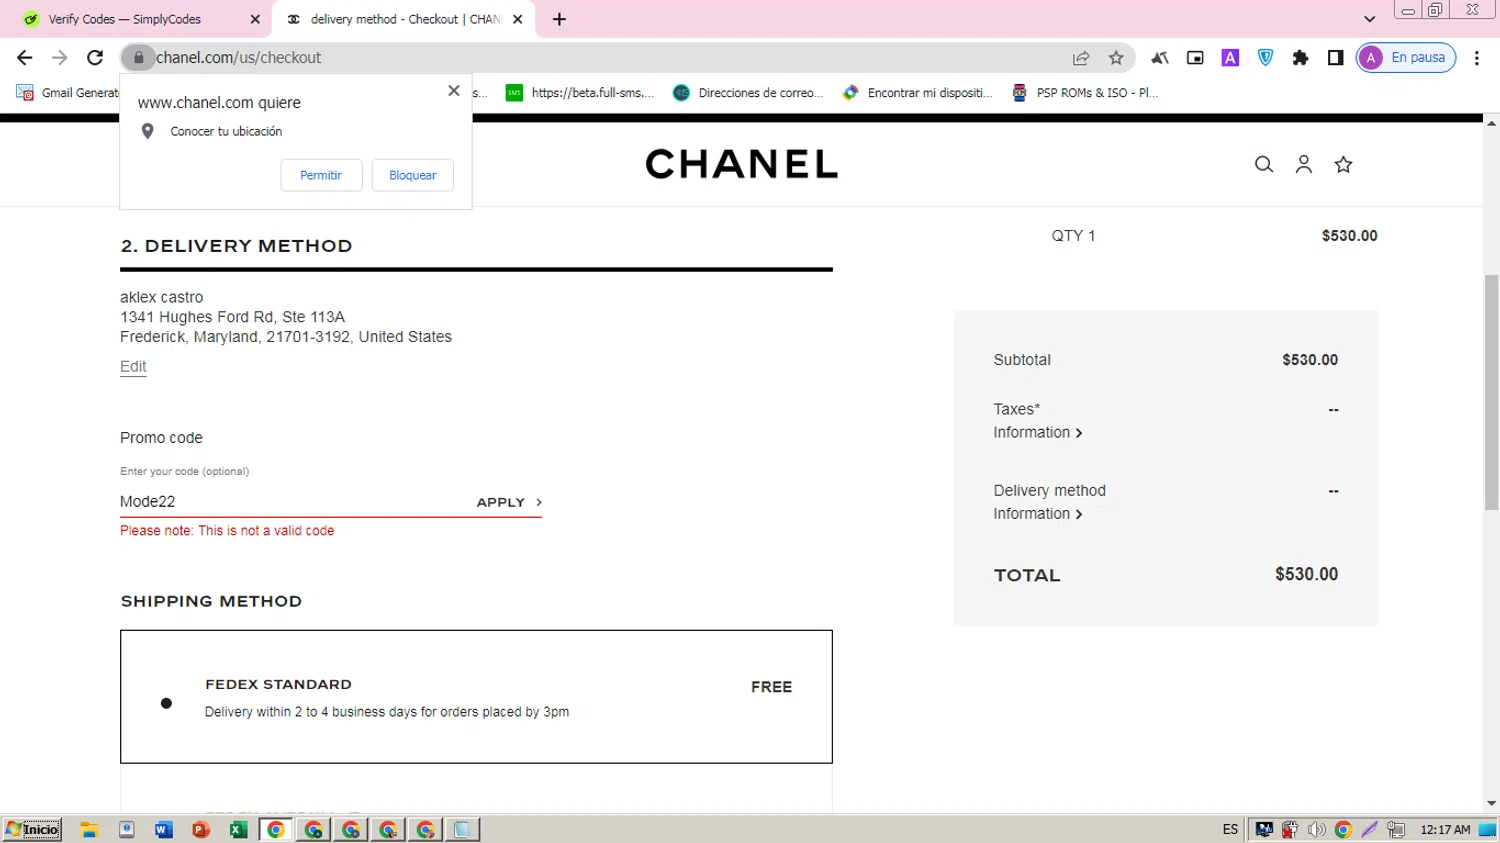Open the Extensions puzzle icon

coord(1300,58)
